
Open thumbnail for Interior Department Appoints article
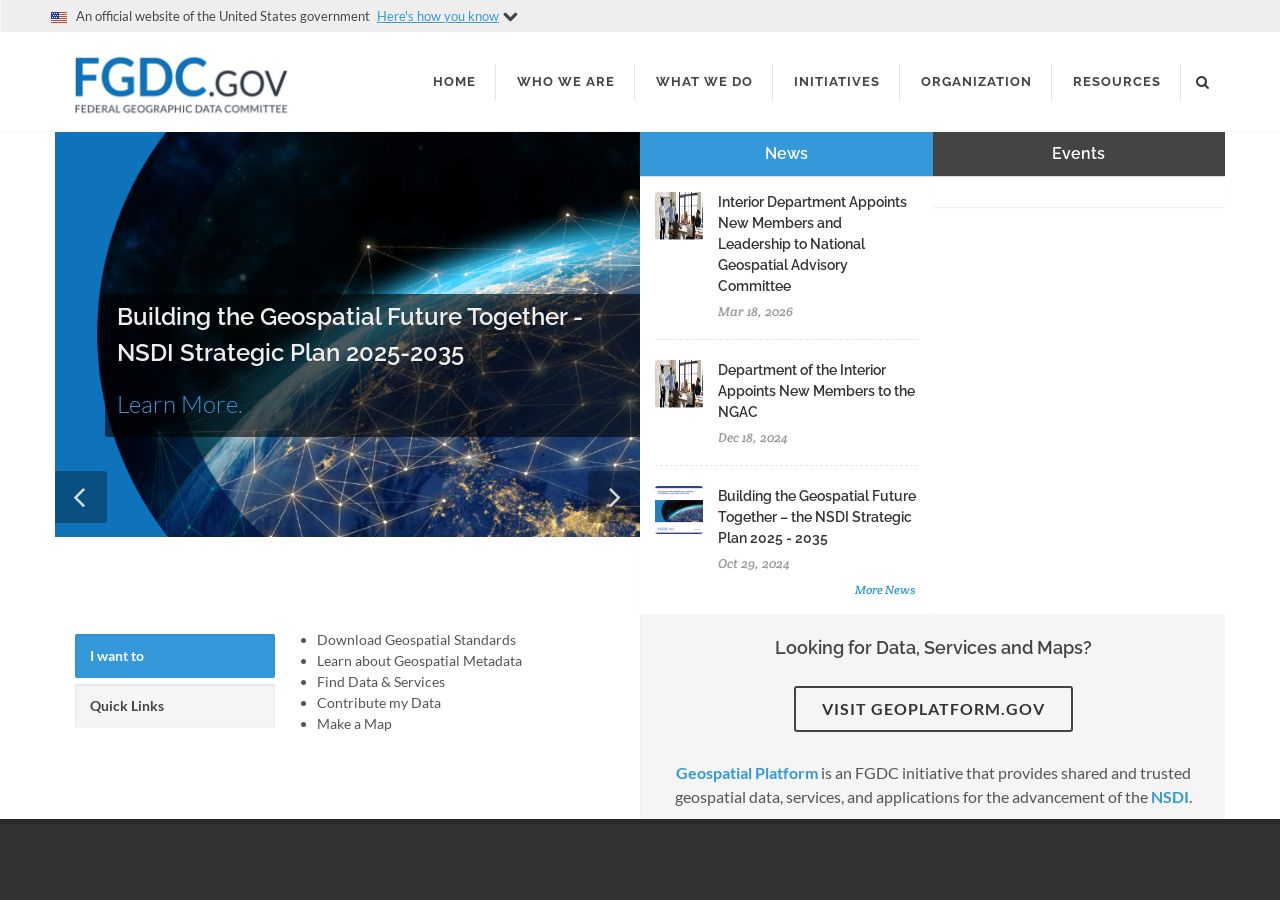pyautogui.click(x=679, y=216)
